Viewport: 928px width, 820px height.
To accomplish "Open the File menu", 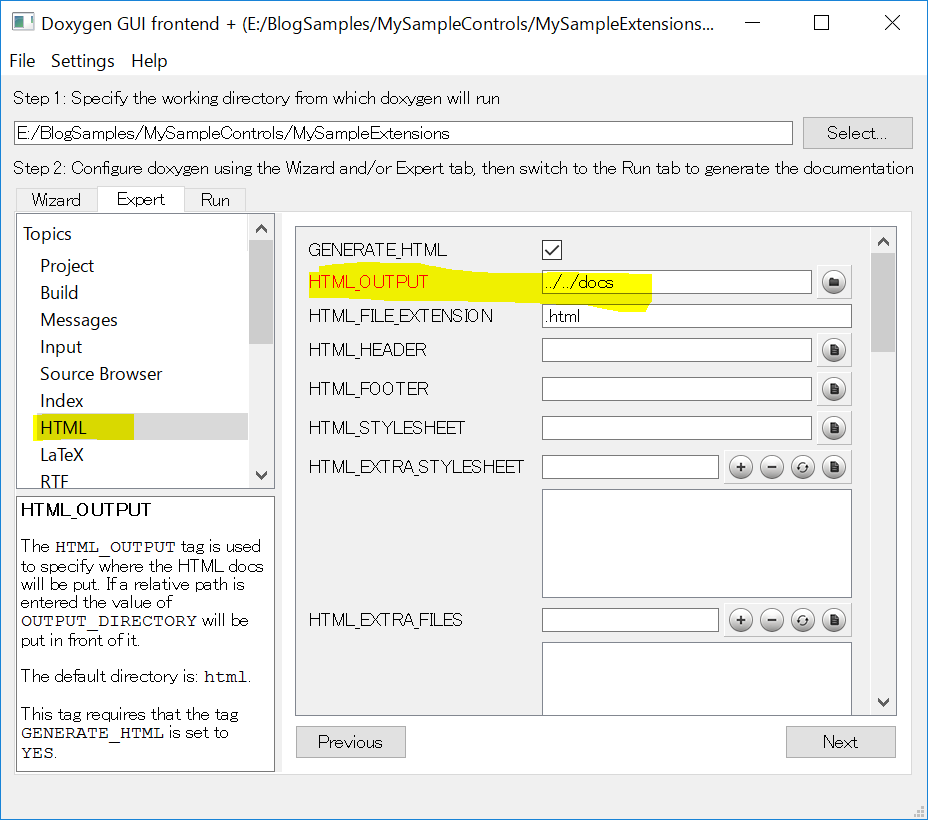I will 22,61.
